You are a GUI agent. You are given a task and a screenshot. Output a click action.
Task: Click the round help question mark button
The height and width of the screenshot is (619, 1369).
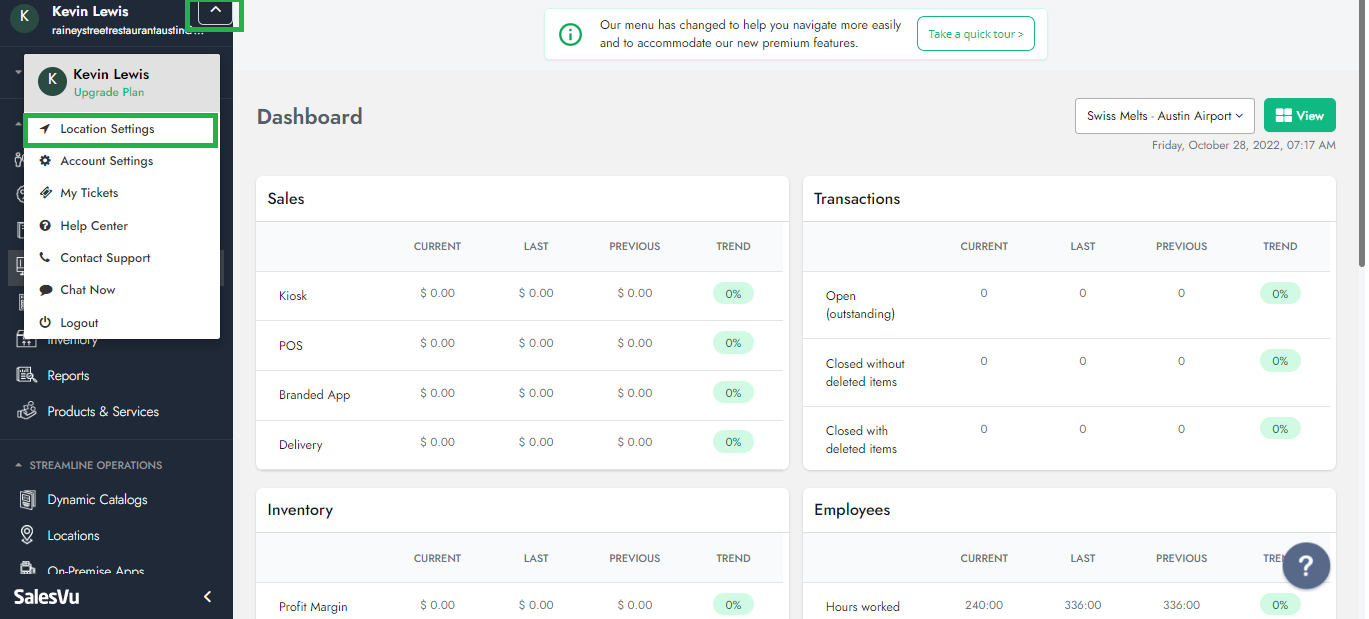point(1305,566)
